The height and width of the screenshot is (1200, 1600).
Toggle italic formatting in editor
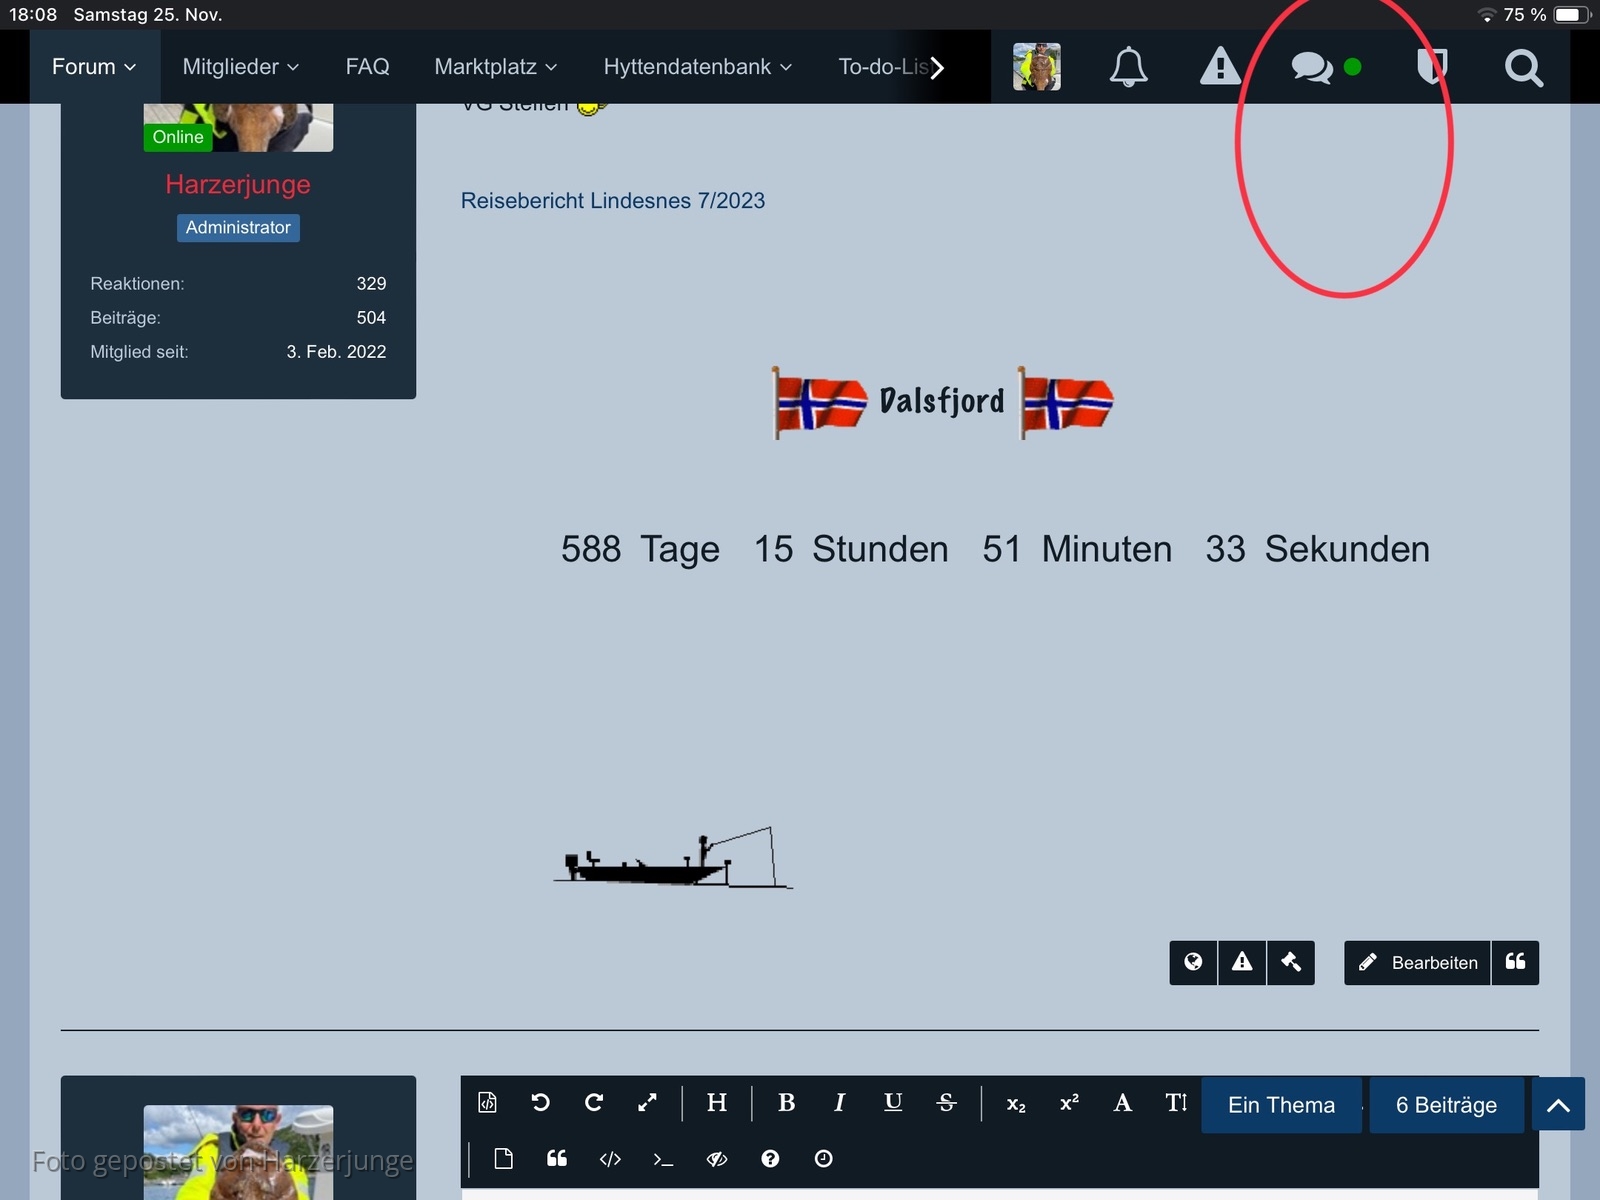coord(839,1102)
